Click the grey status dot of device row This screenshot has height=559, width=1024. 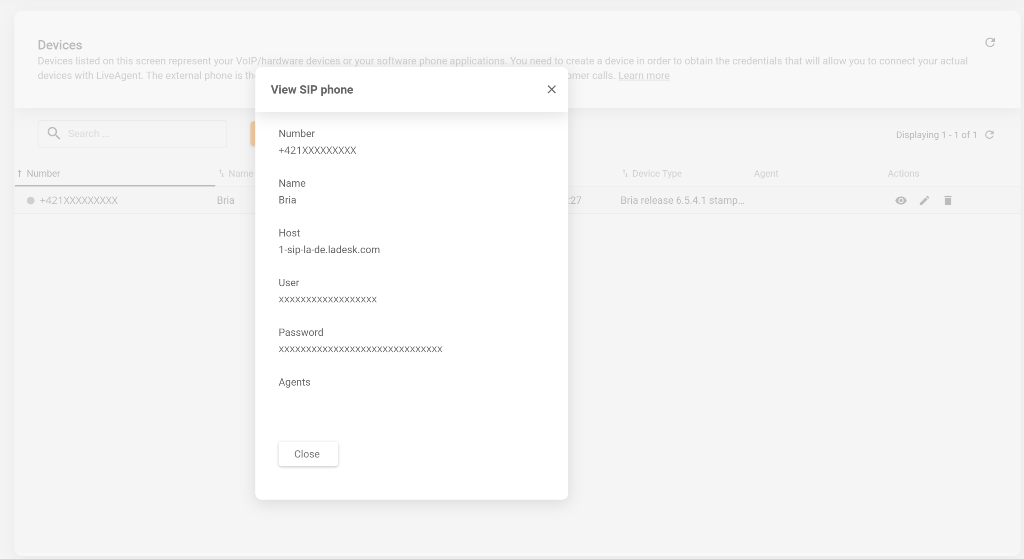30,200
